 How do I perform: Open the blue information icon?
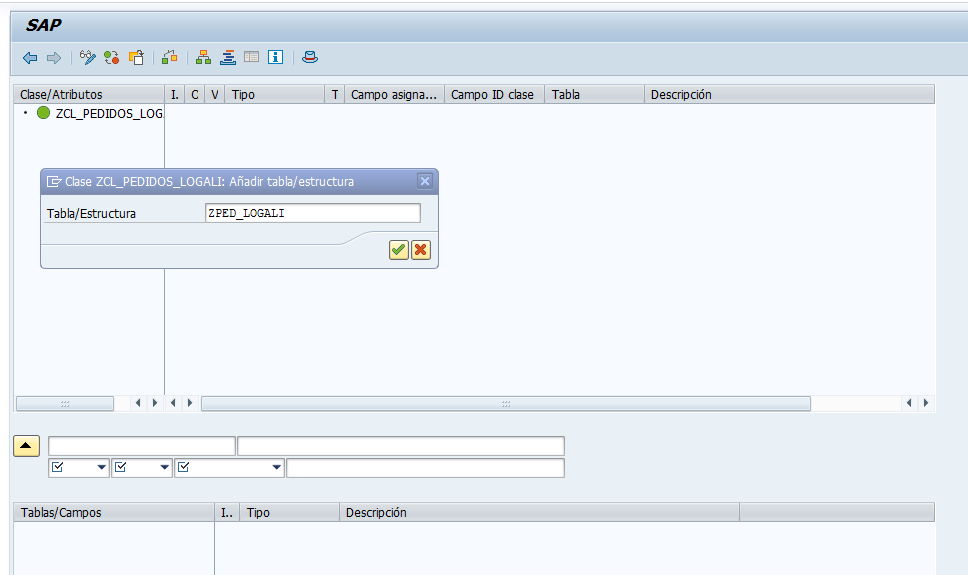click(275, 57)
